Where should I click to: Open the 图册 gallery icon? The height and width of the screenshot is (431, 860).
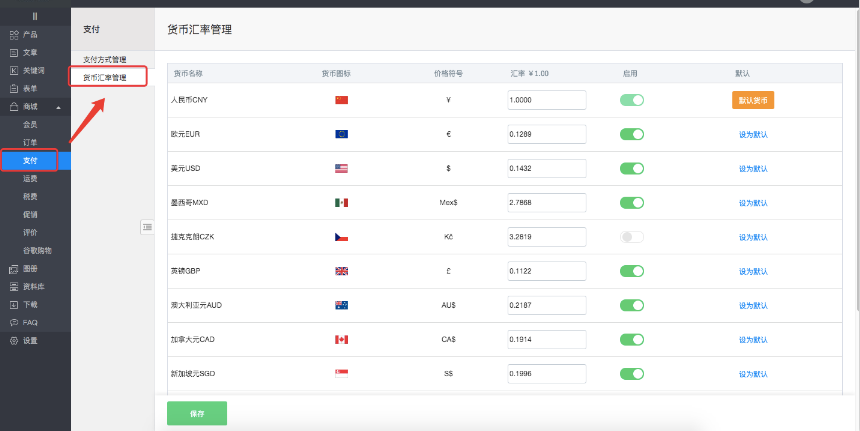click(x=14, y=268)
